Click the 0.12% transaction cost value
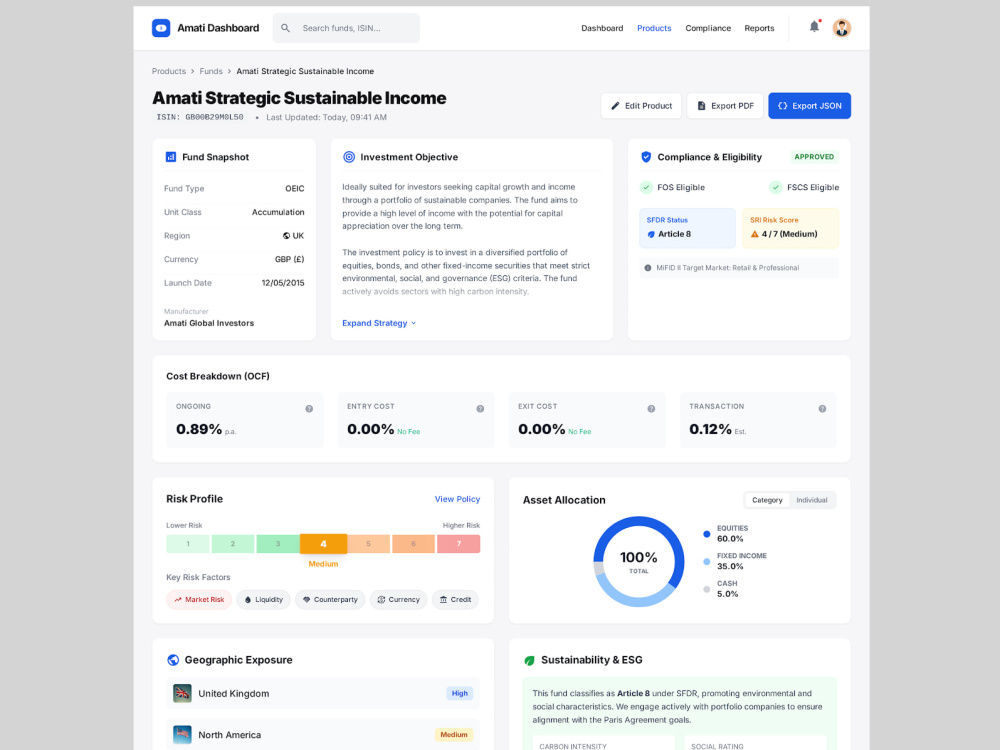This screenshot has width=1000, height=750. tap(710, 429)
